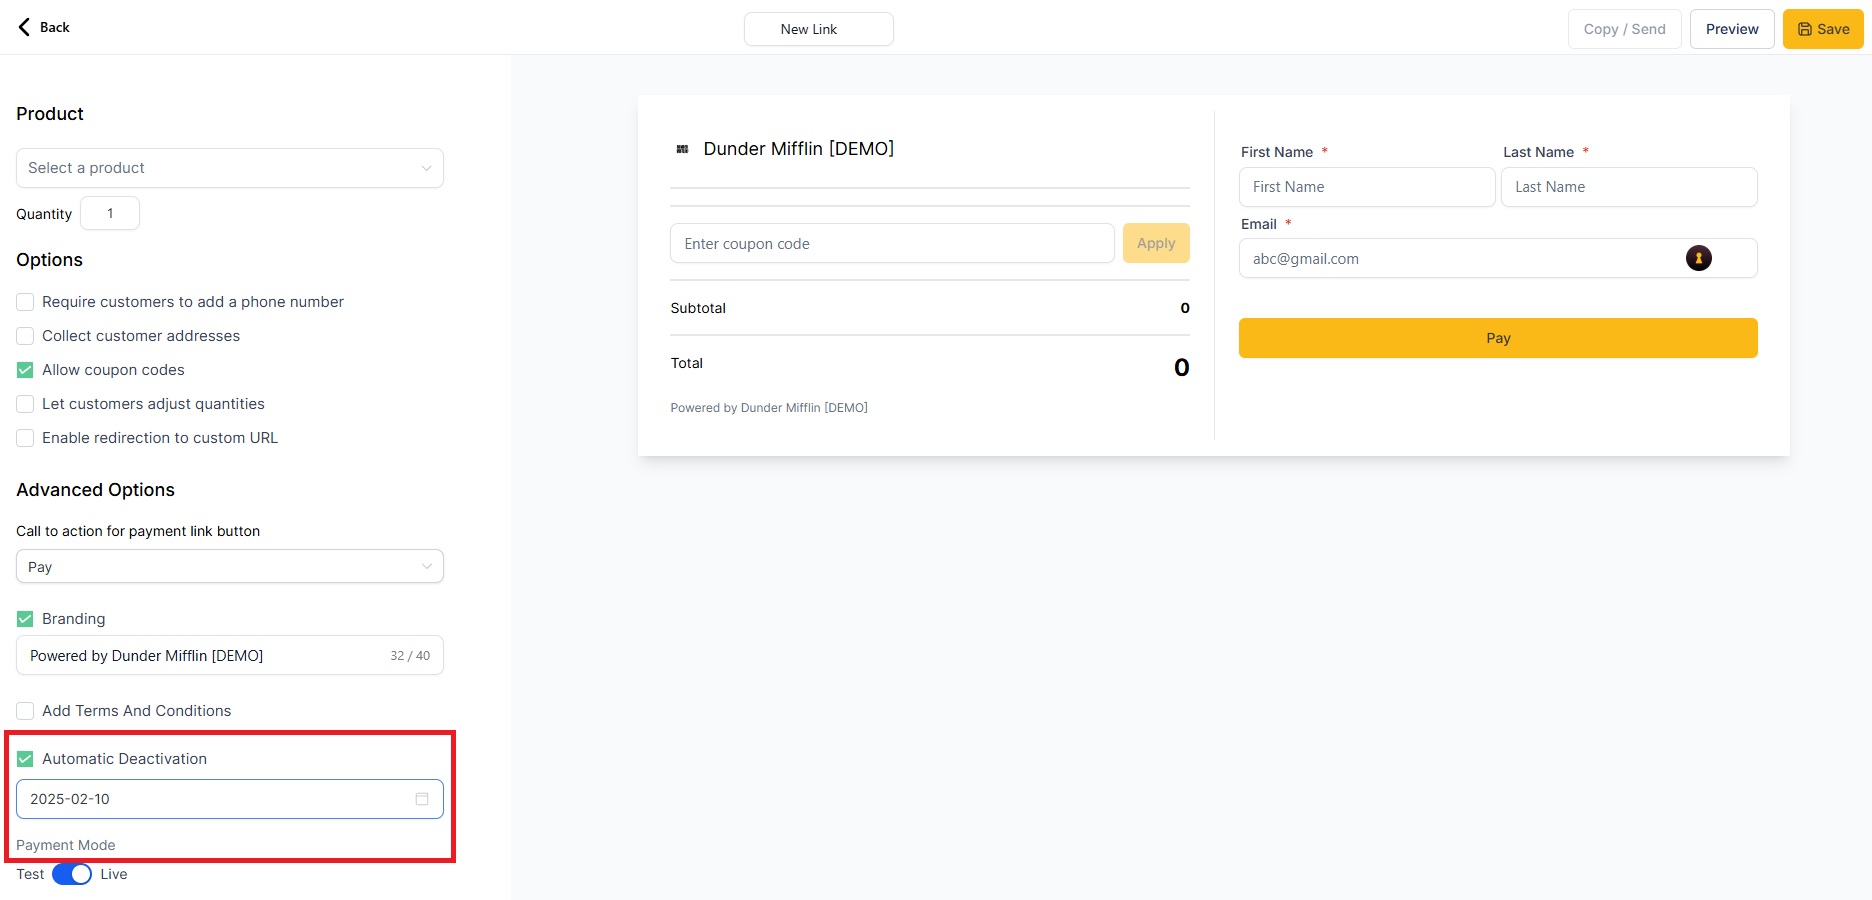
Task: Click the Live label next to toggle
Action: pos(114,874)
